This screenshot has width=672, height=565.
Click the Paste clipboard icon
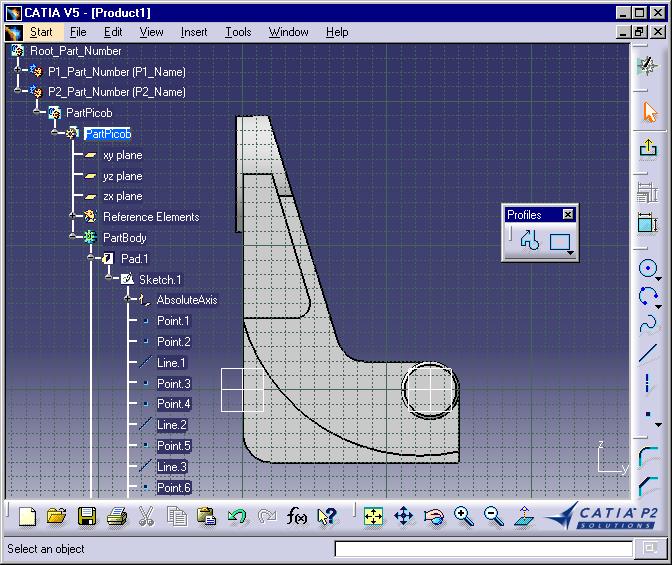(206, 516)
